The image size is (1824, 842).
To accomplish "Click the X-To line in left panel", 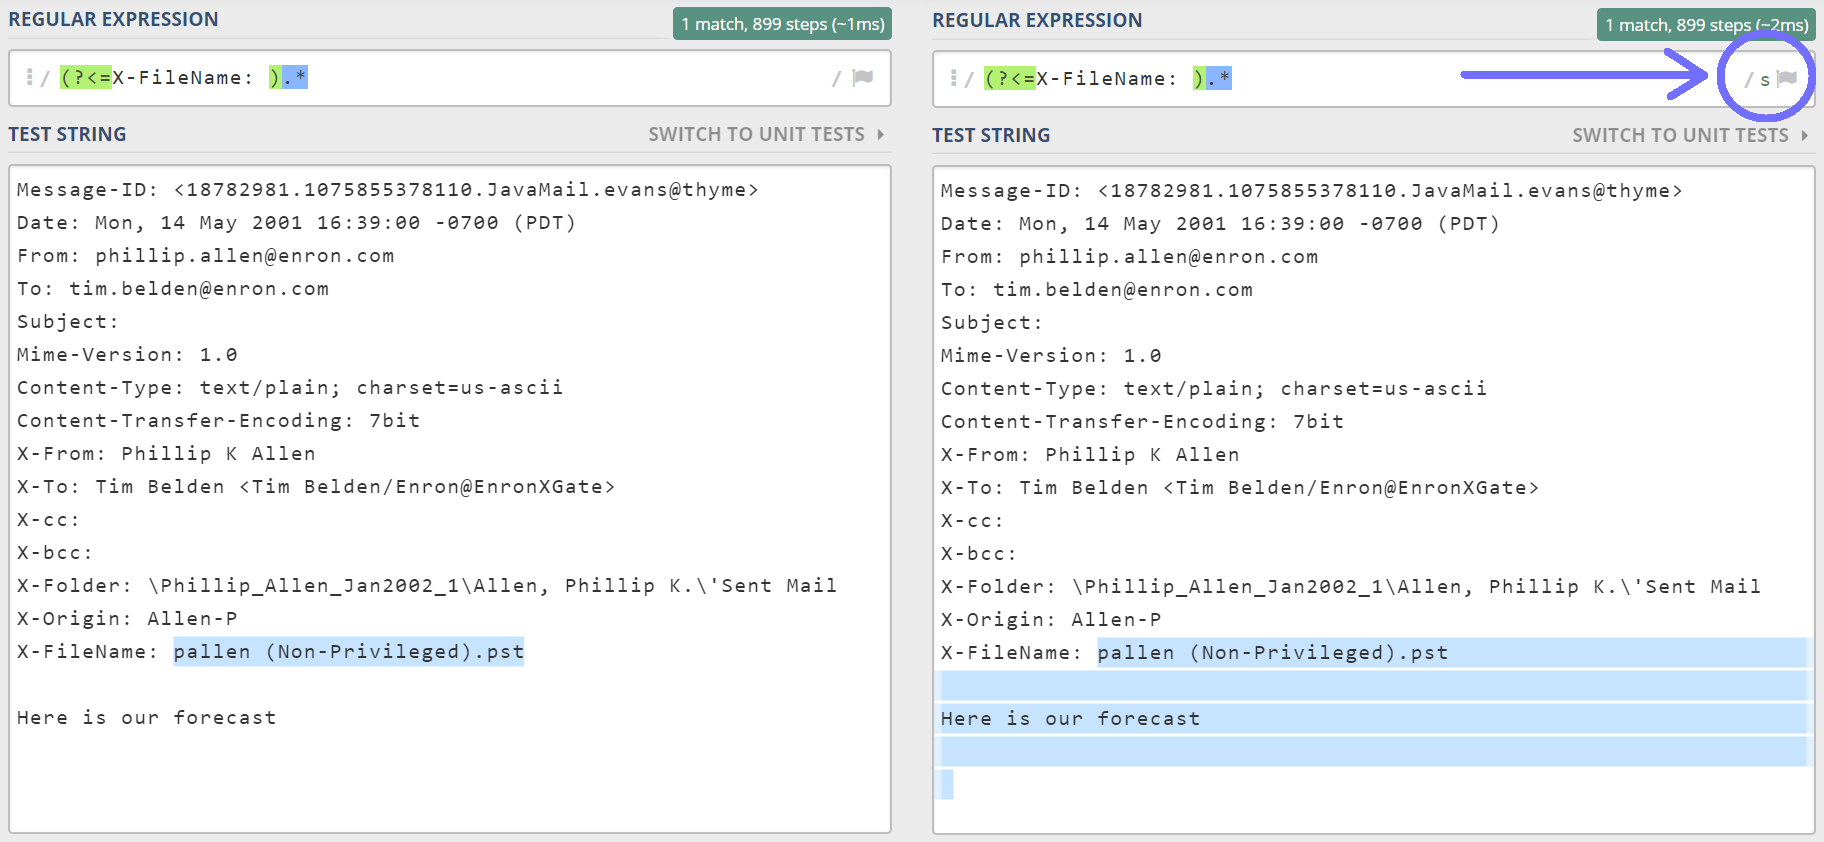I will tap(316, 486).
